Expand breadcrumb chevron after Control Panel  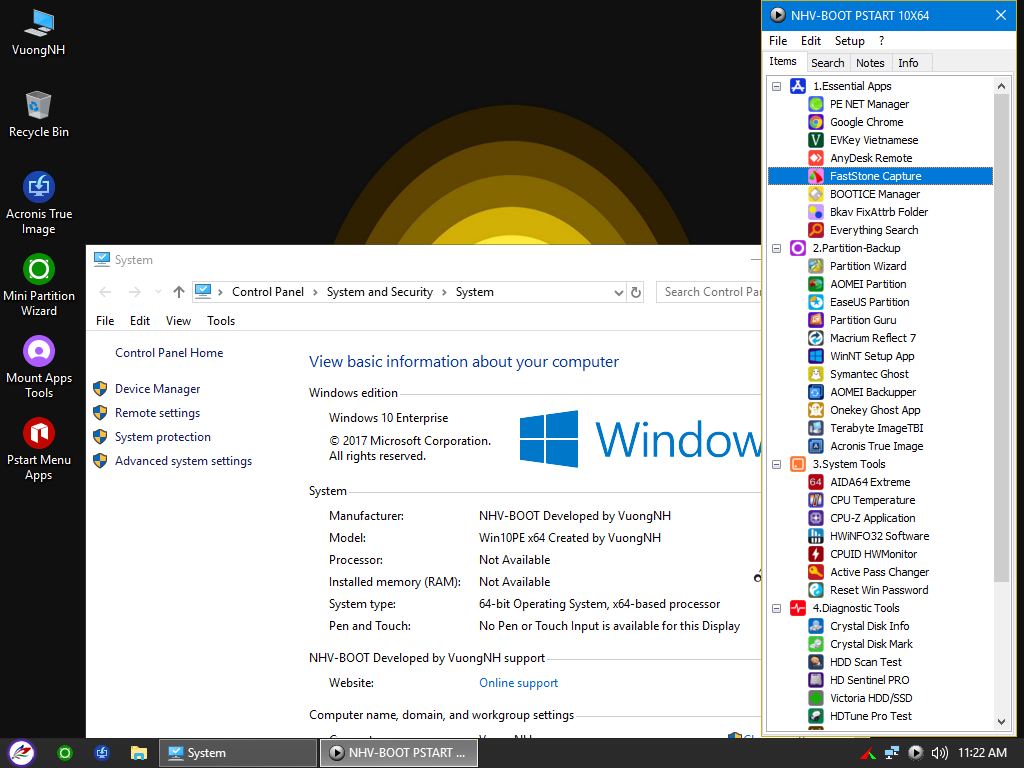tap(315, 293)
